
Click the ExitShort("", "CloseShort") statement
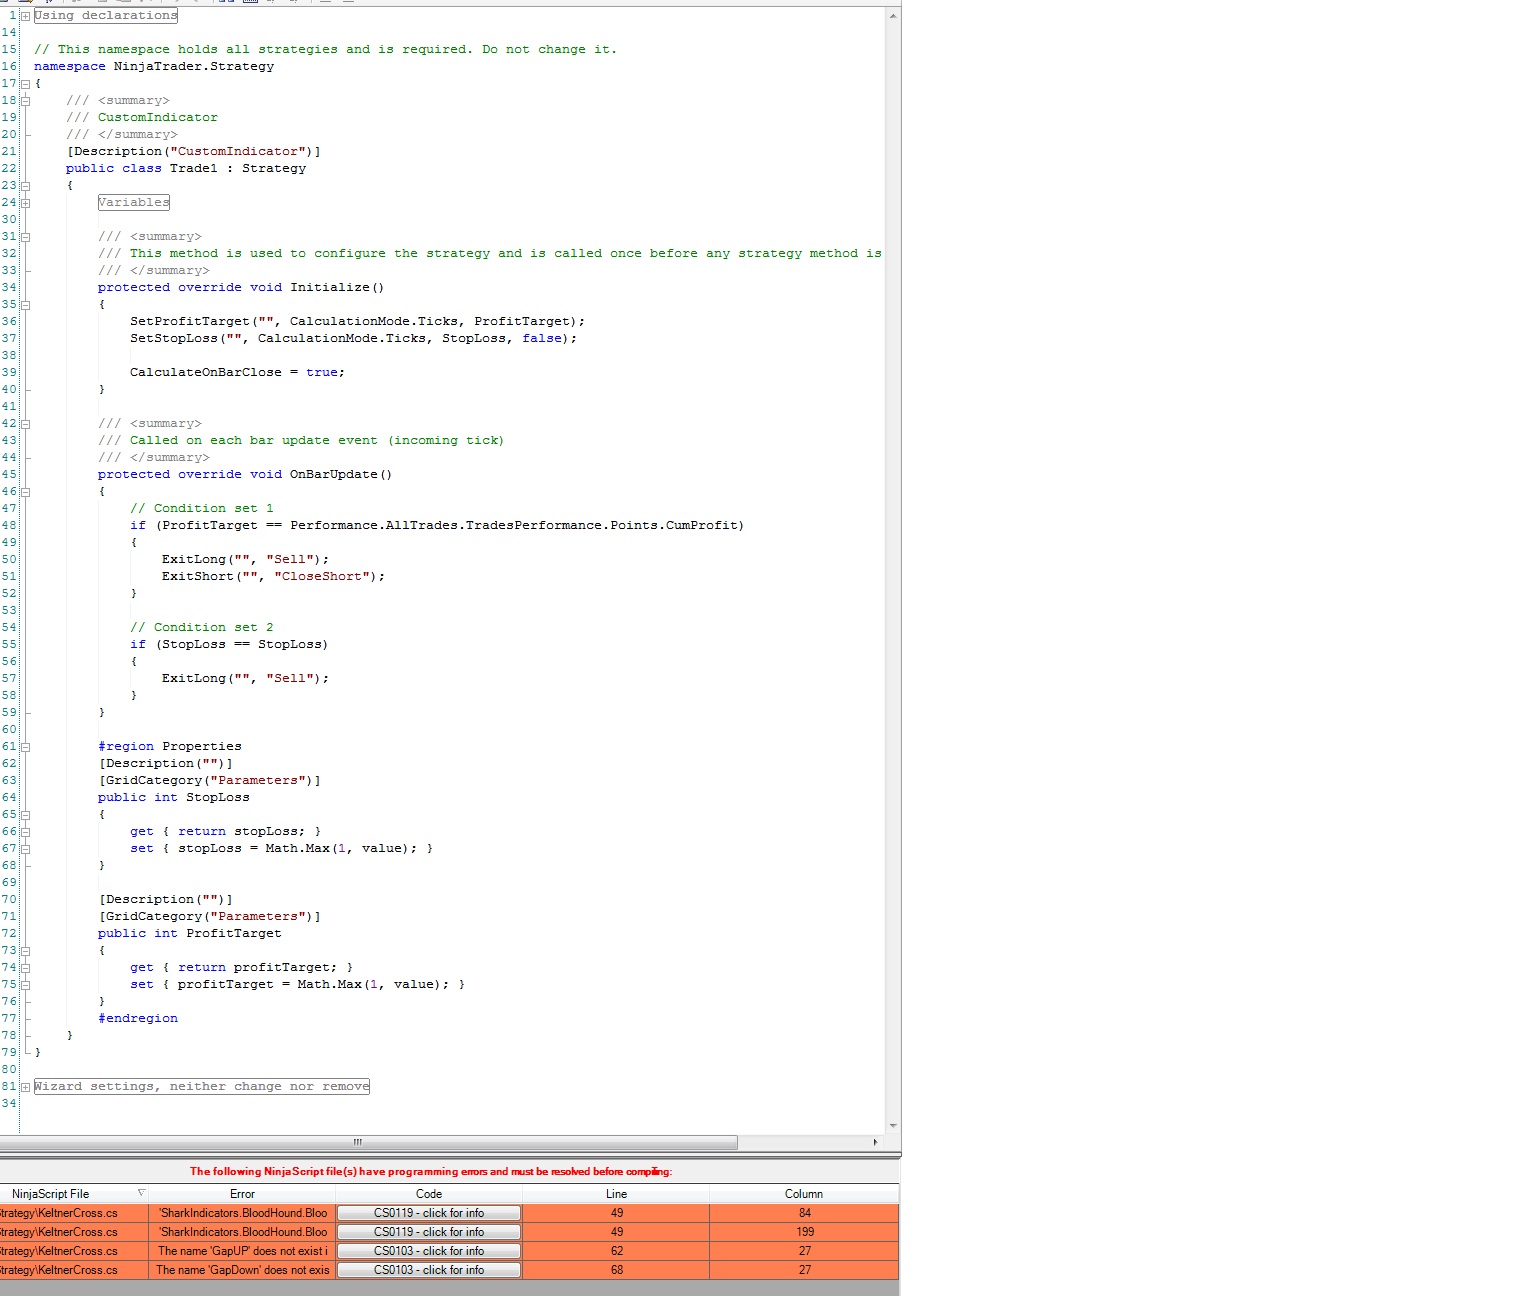point(274,577)
